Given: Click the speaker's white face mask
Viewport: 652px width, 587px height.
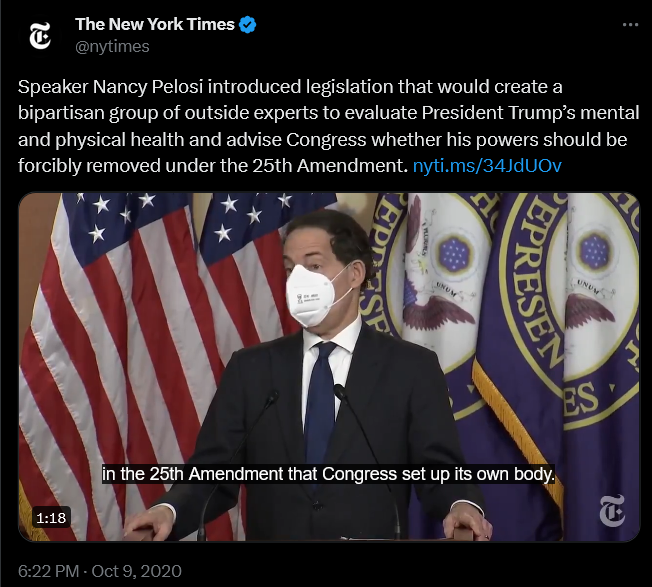Looking at the screenshot, I should pos(310,295).
